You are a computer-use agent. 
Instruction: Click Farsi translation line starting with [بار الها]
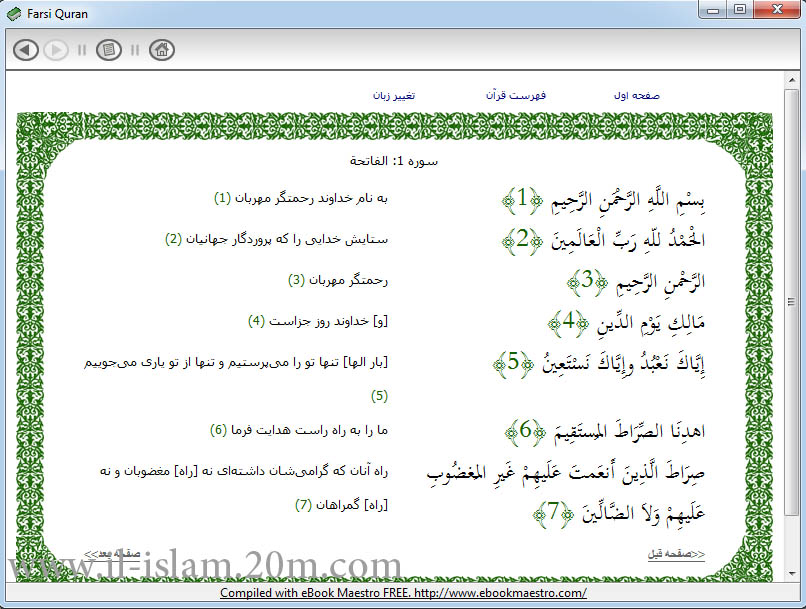[236, 362]
